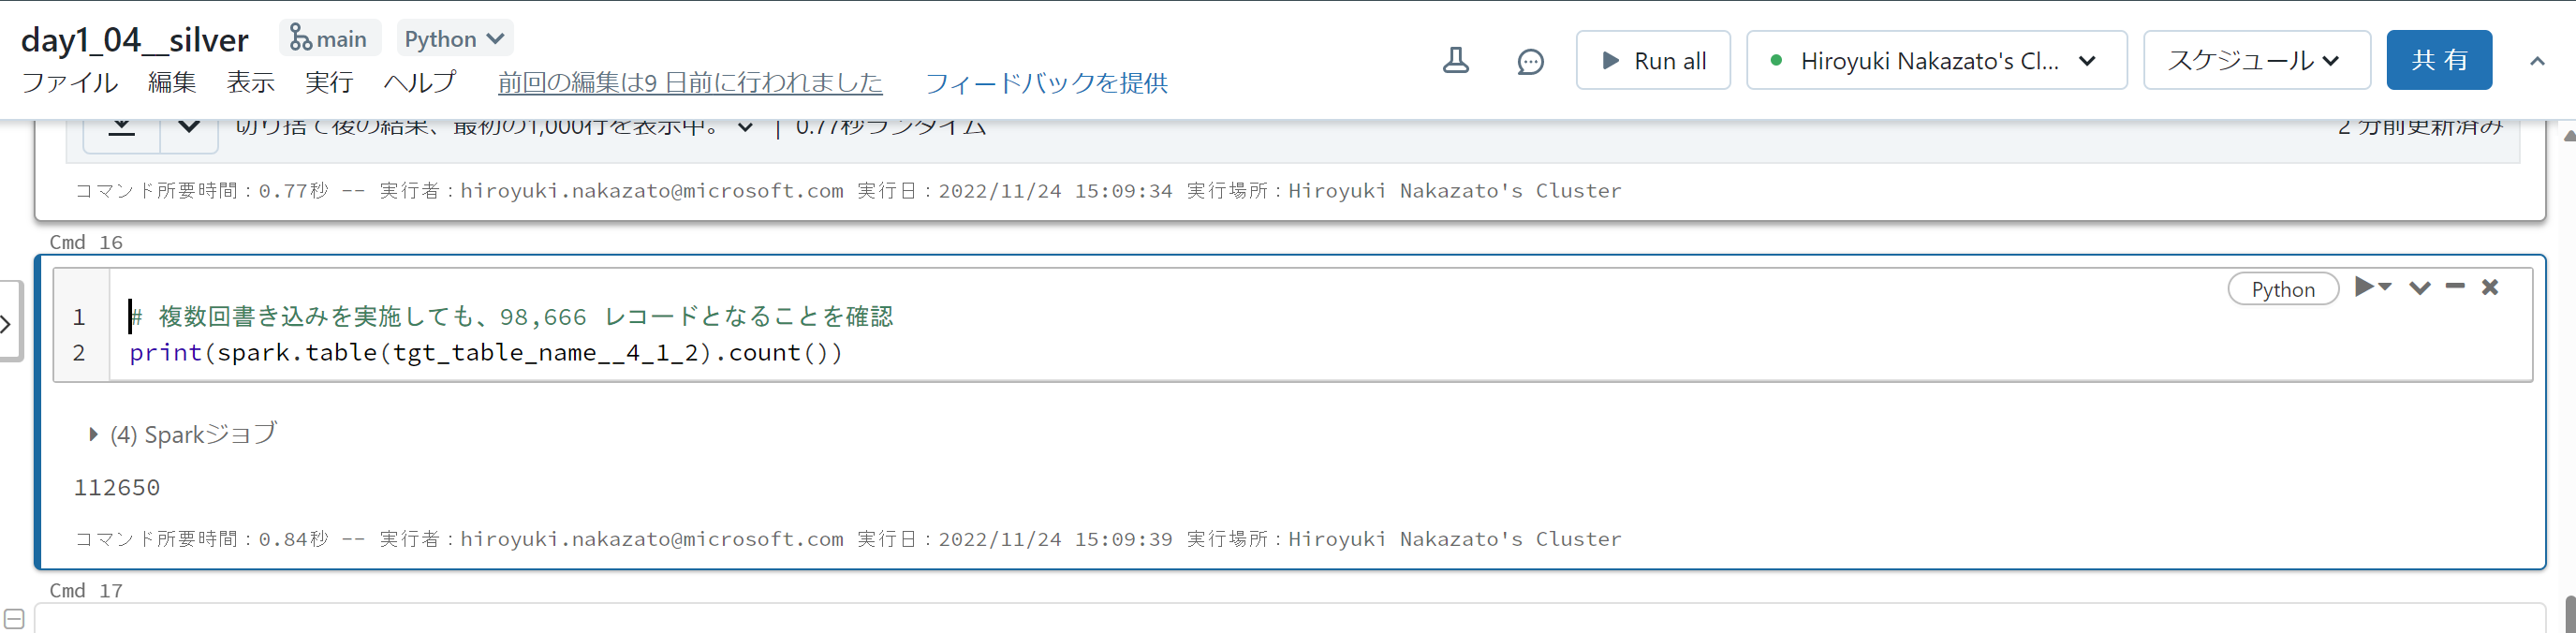Screen dimensions: 2576x633
Task: Minimize cell Cmd 16 with minus icon
Action: coord(2455,287)
